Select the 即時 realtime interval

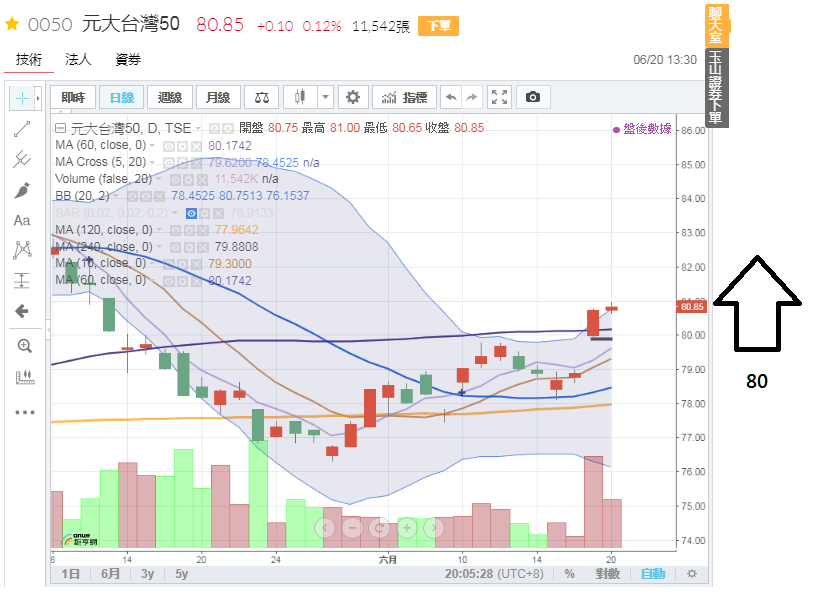tap(73, 97)
